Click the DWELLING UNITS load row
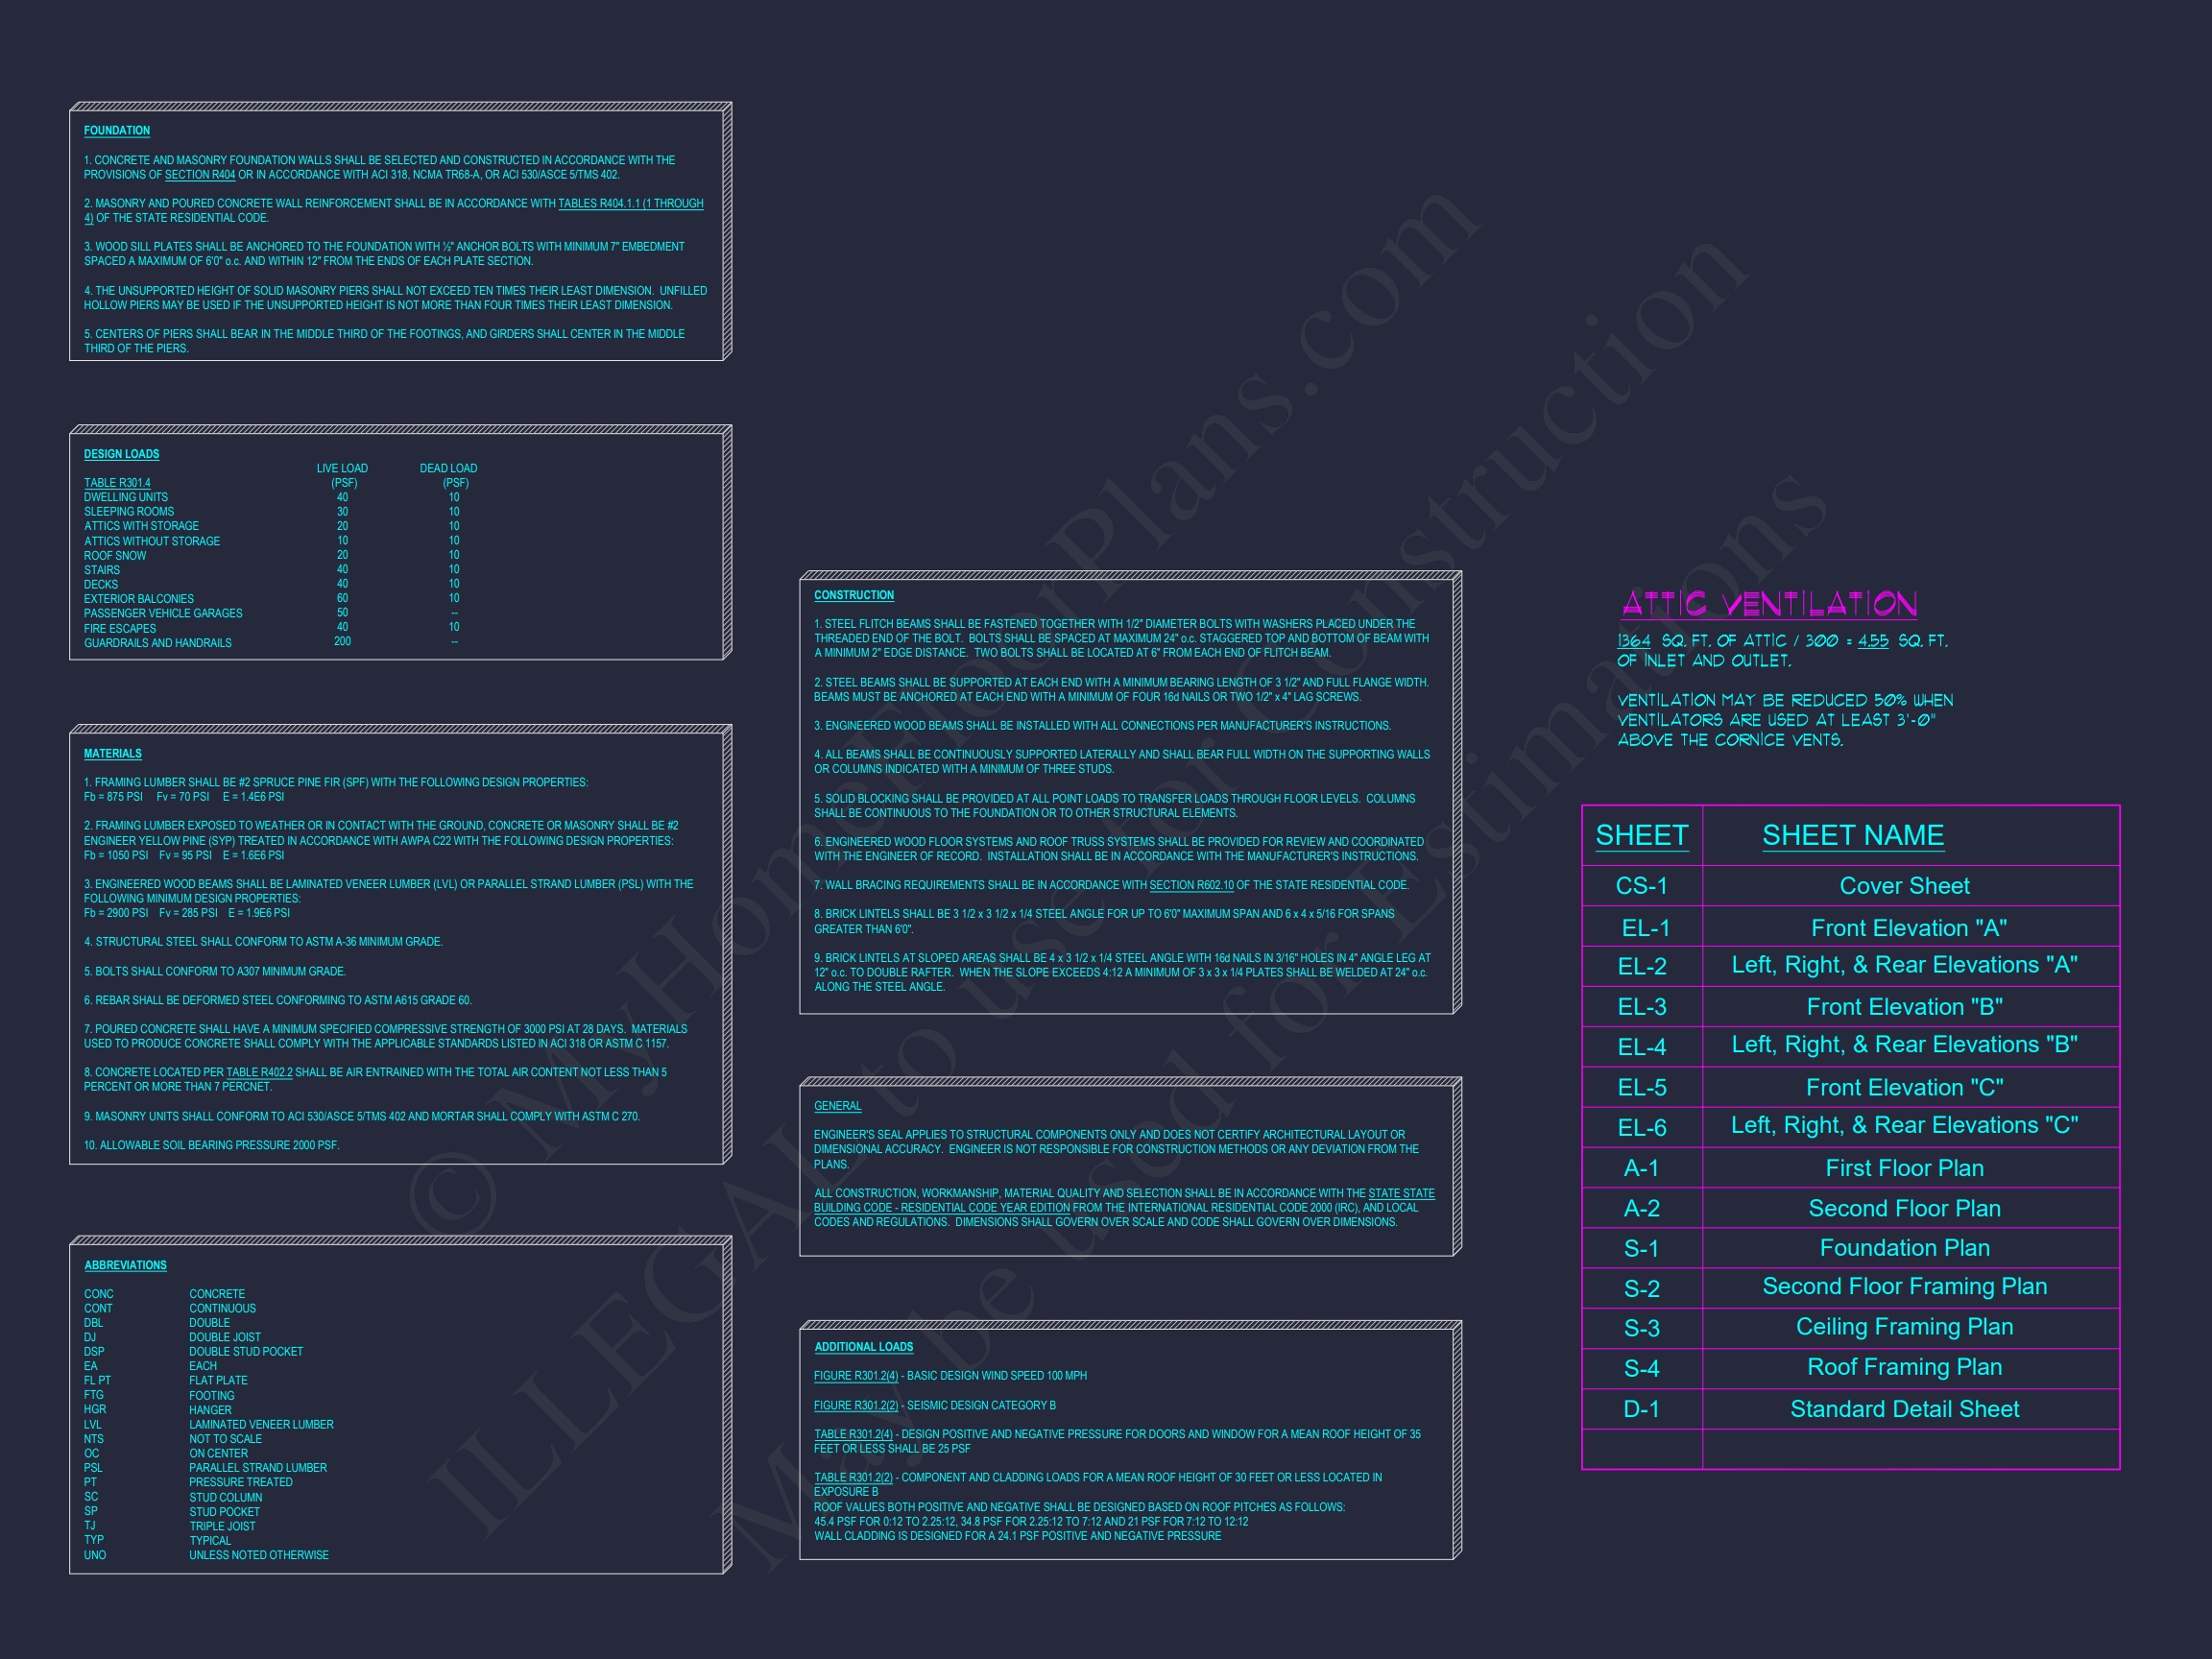The height and width of the screenshot is (1659, 2212). [272, 497]
